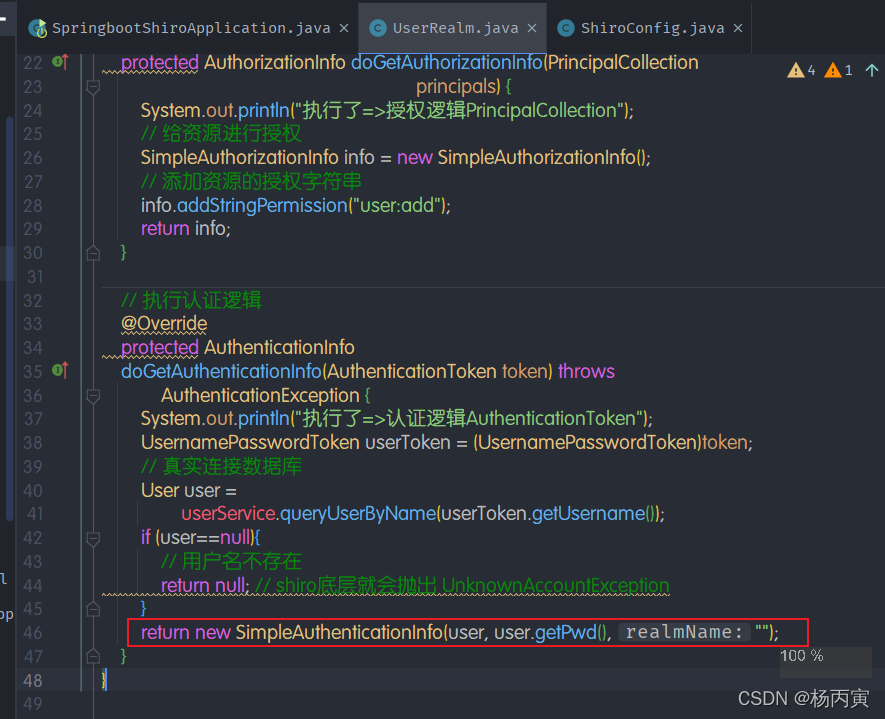Image resolution: width=885 pixels, height=719 pixels.
Task: Close the ShiroConfig.java tab
Action: point(738,28)
